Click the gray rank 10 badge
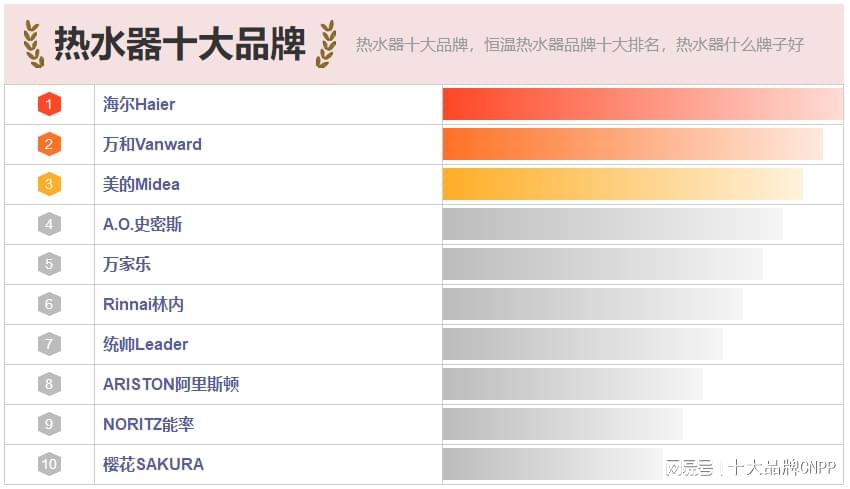850x489 pixels. click(49, 464)
